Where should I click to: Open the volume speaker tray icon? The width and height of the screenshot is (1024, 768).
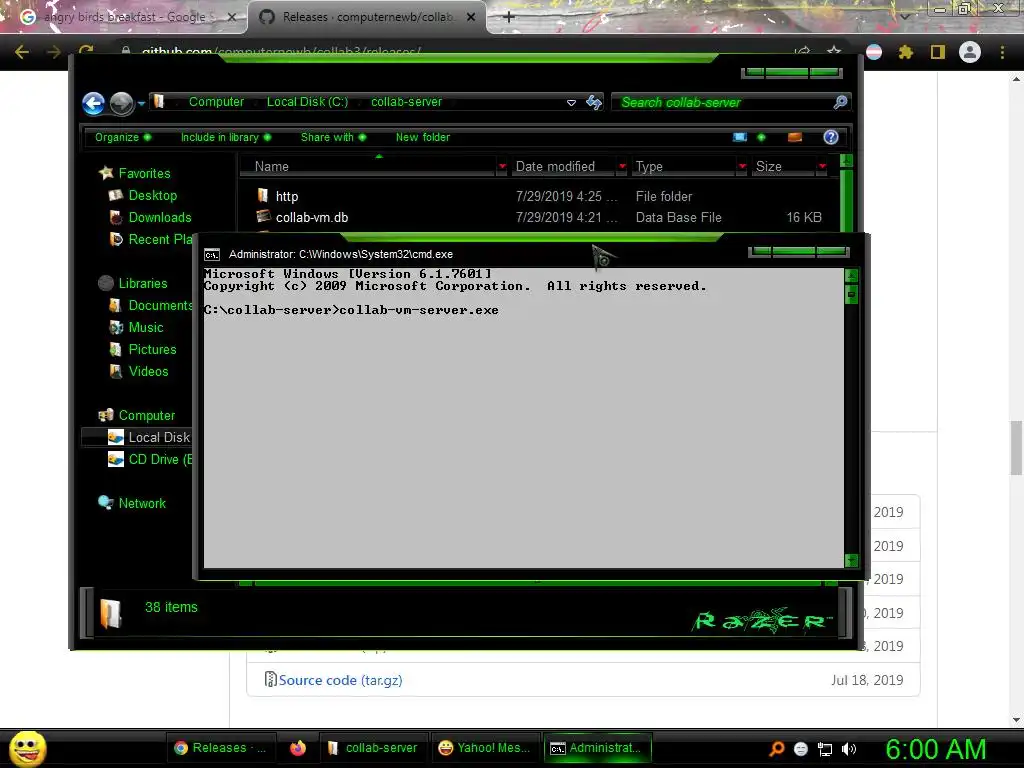click(x=849, y=749)
